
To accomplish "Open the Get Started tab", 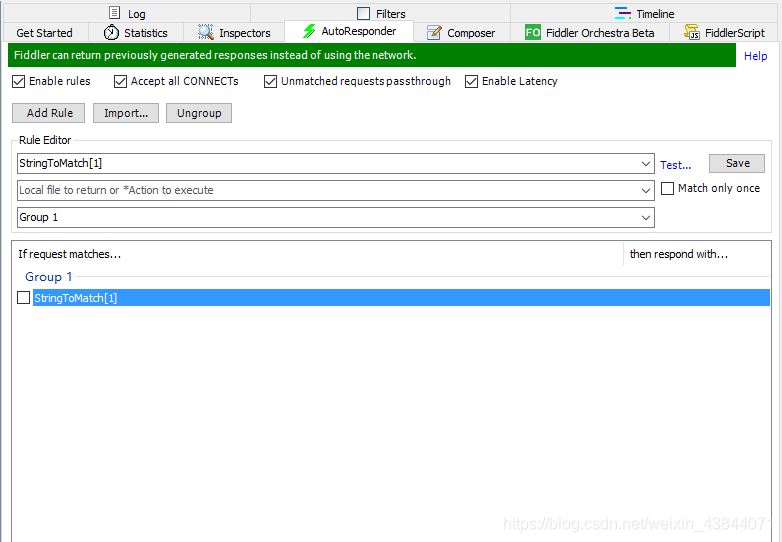I will click(x=44, y=33).
